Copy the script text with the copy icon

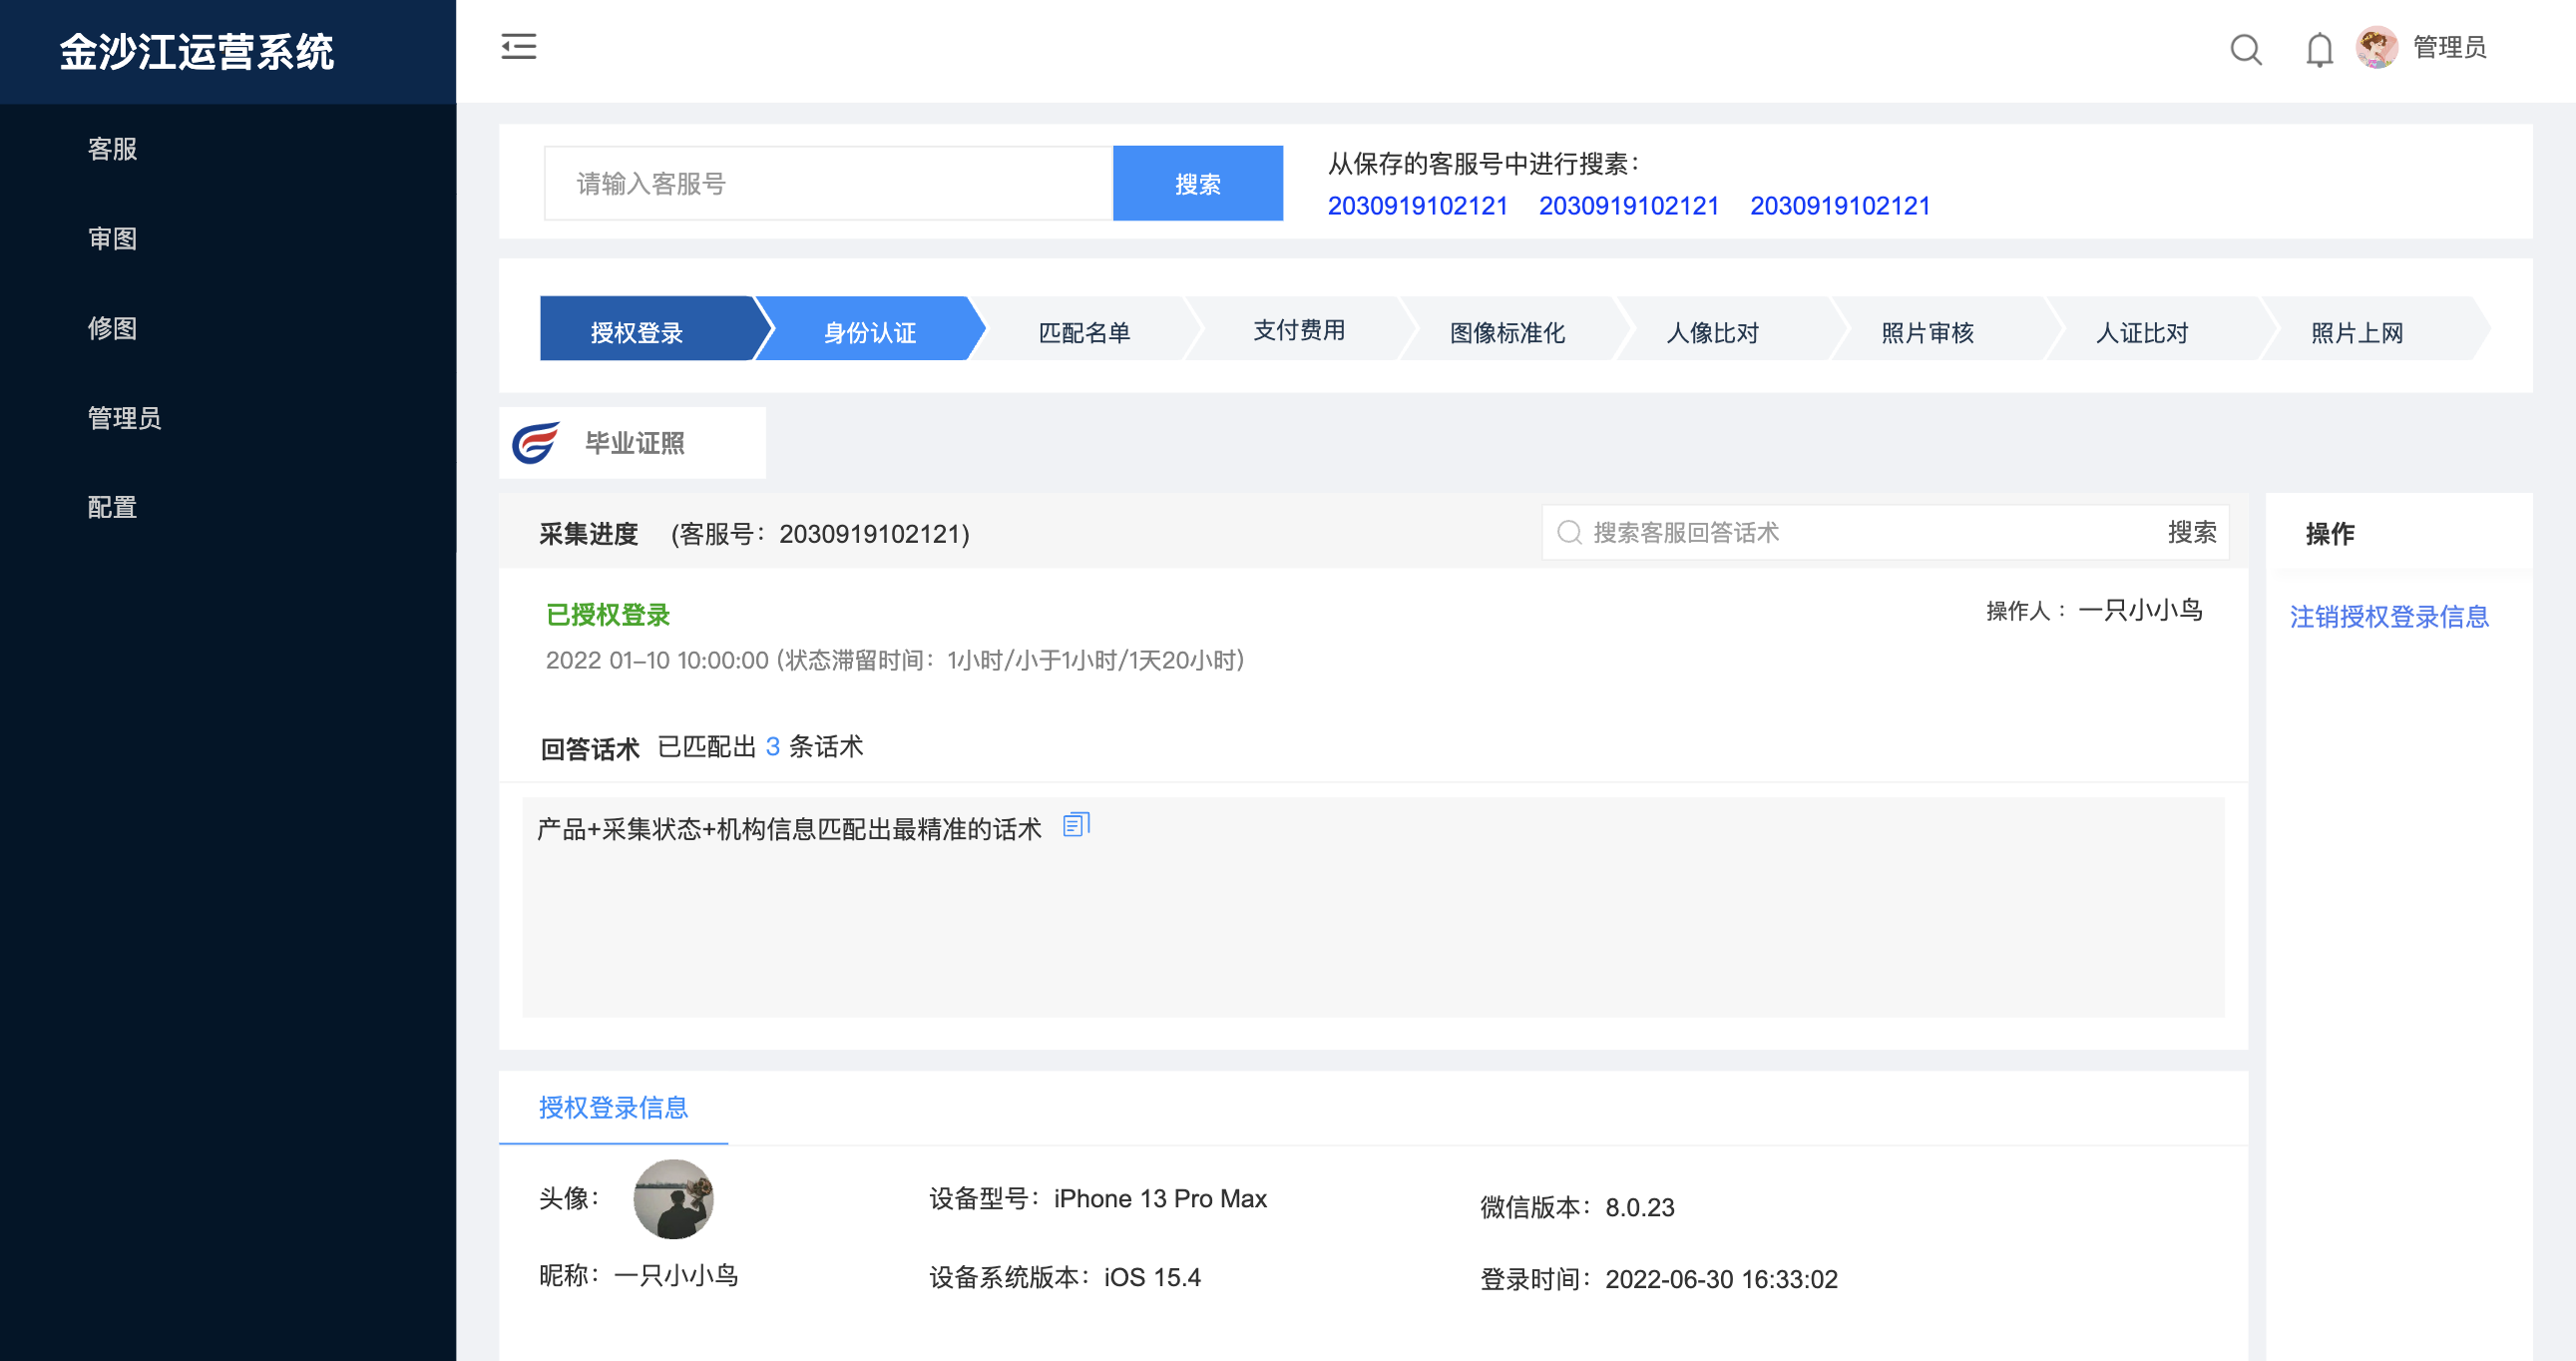pyautogui.click(x=1076, y=825)
